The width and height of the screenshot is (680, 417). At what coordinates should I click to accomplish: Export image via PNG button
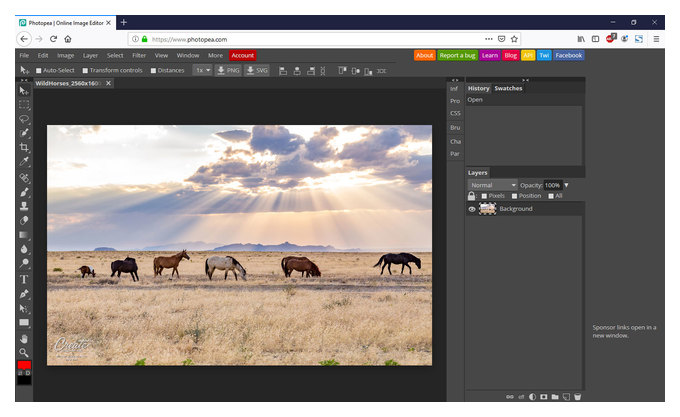coord(228,70)
